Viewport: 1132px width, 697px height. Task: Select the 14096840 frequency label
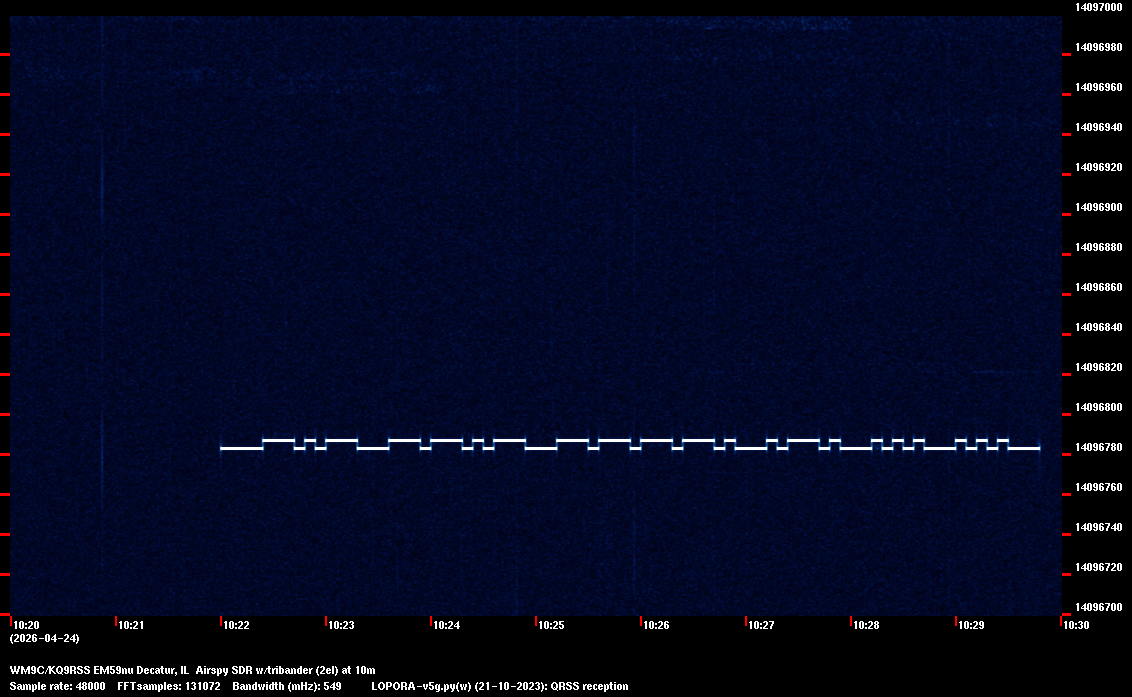coord(1099,327)
